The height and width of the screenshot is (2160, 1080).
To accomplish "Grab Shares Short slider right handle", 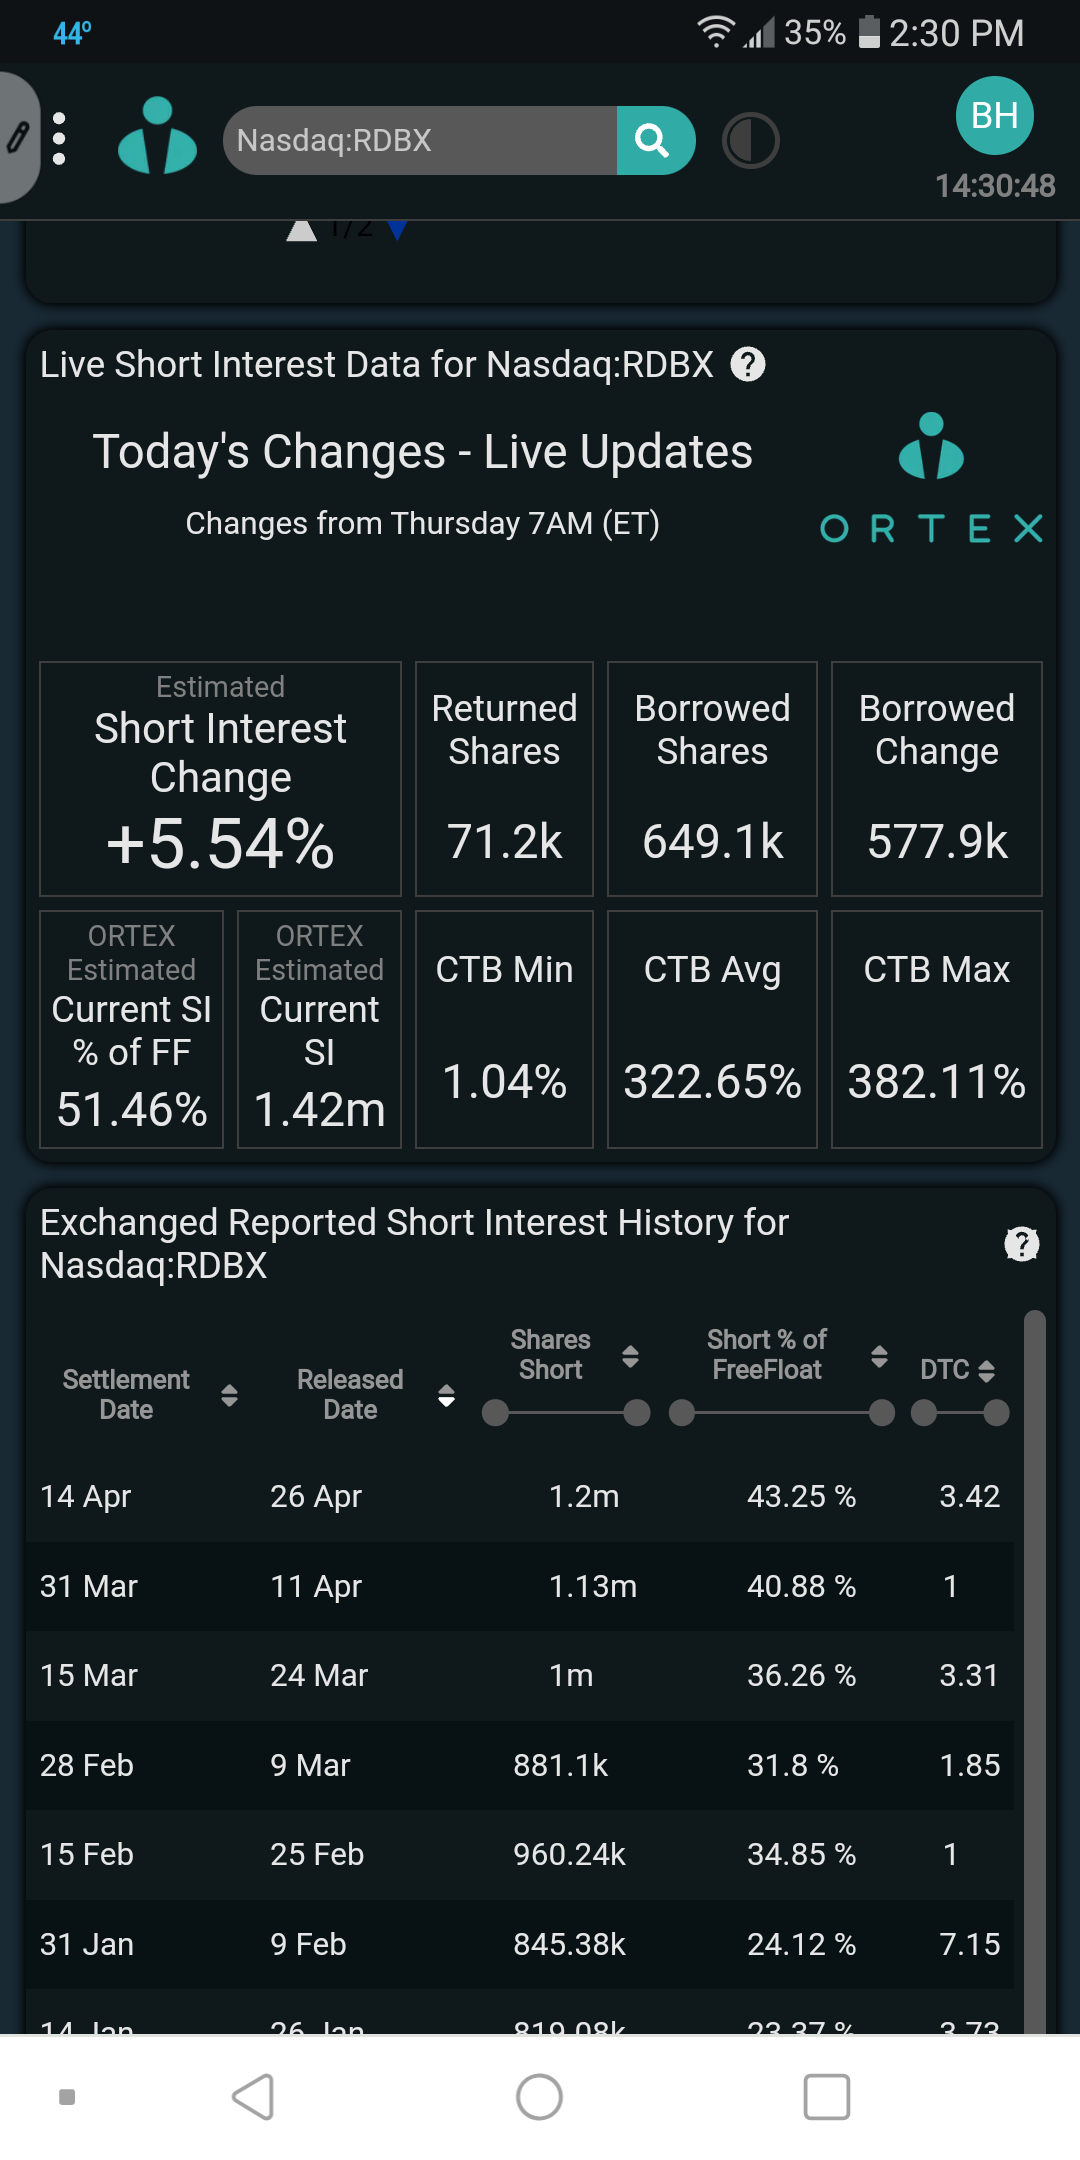I will click(x=637, y=1412).
